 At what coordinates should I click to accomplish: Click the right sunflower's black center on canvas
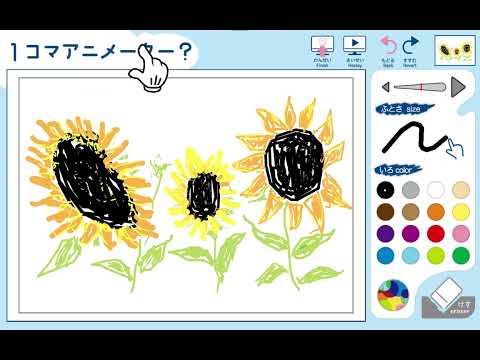click(x=294, y=165)
